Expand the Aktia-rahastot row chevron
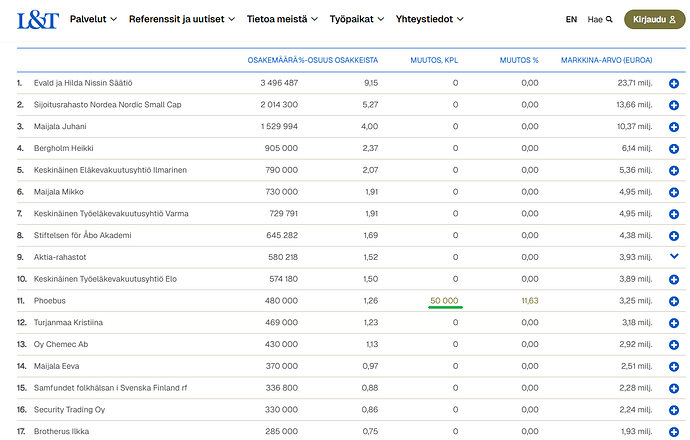The height and width of the screenshot is (440, 690). (x=674, y=256)
